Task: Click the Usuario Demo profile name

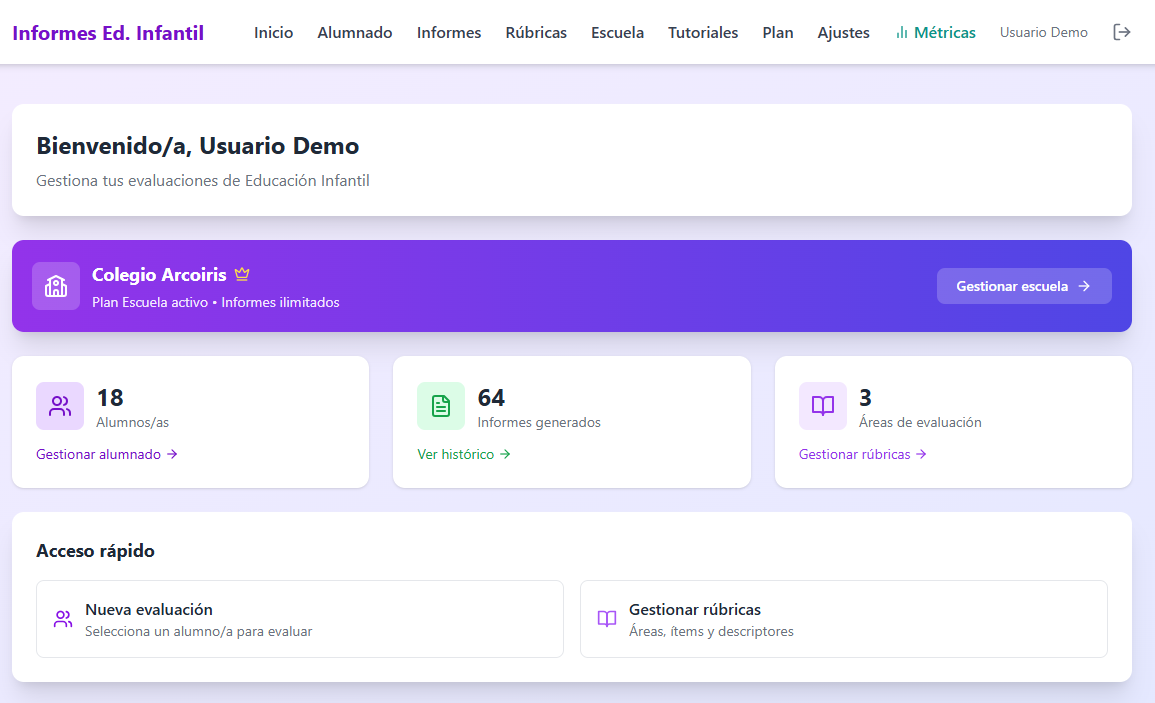Action: pos(1043,32)
